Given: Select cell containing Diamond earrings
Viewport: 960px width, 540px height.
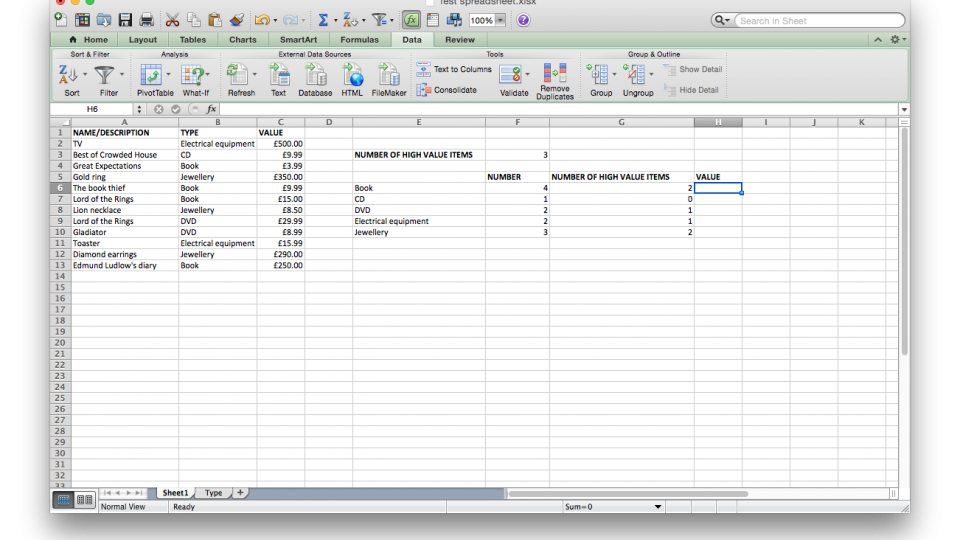Looking at the screenshot, I should click(x=125, y=254).
